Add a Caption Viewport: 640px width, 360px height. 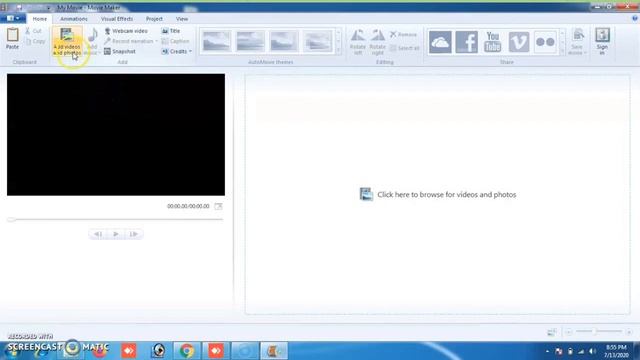(x=175, y=41)
